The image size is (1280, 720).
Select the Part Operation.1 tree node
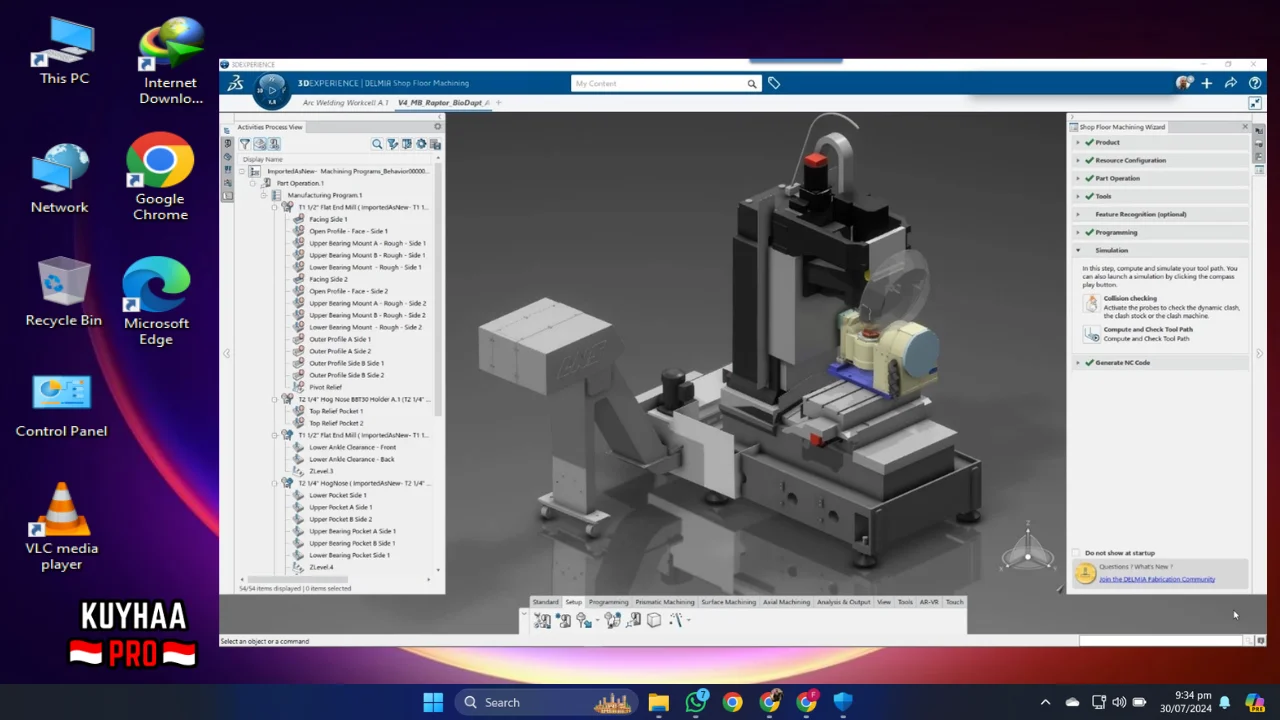pos(300,183)
